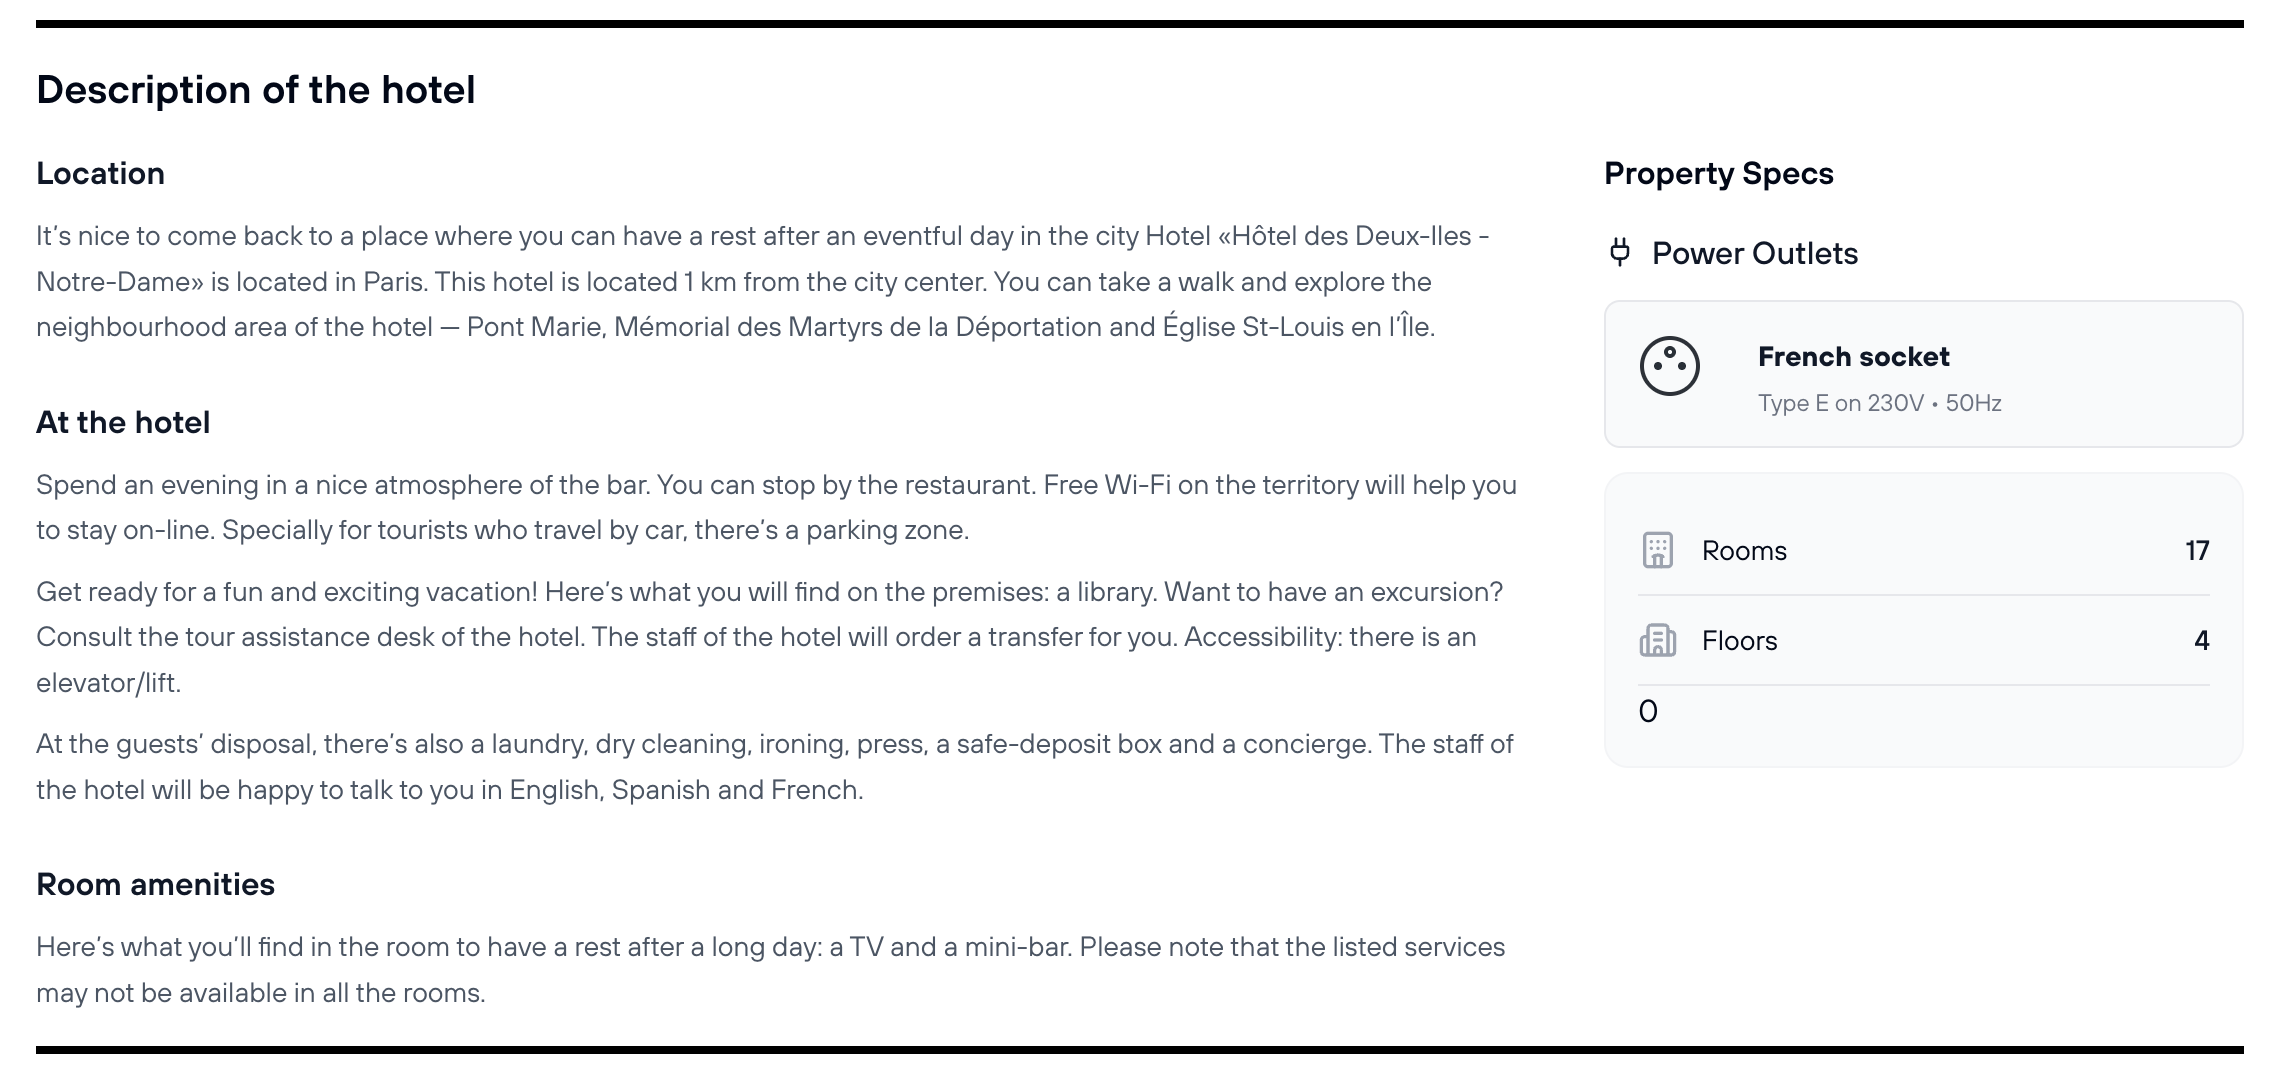Click the Rooms building icon
Image resolution: width=2278 pixels, height=1082 pixels.
click(1657, 551)
